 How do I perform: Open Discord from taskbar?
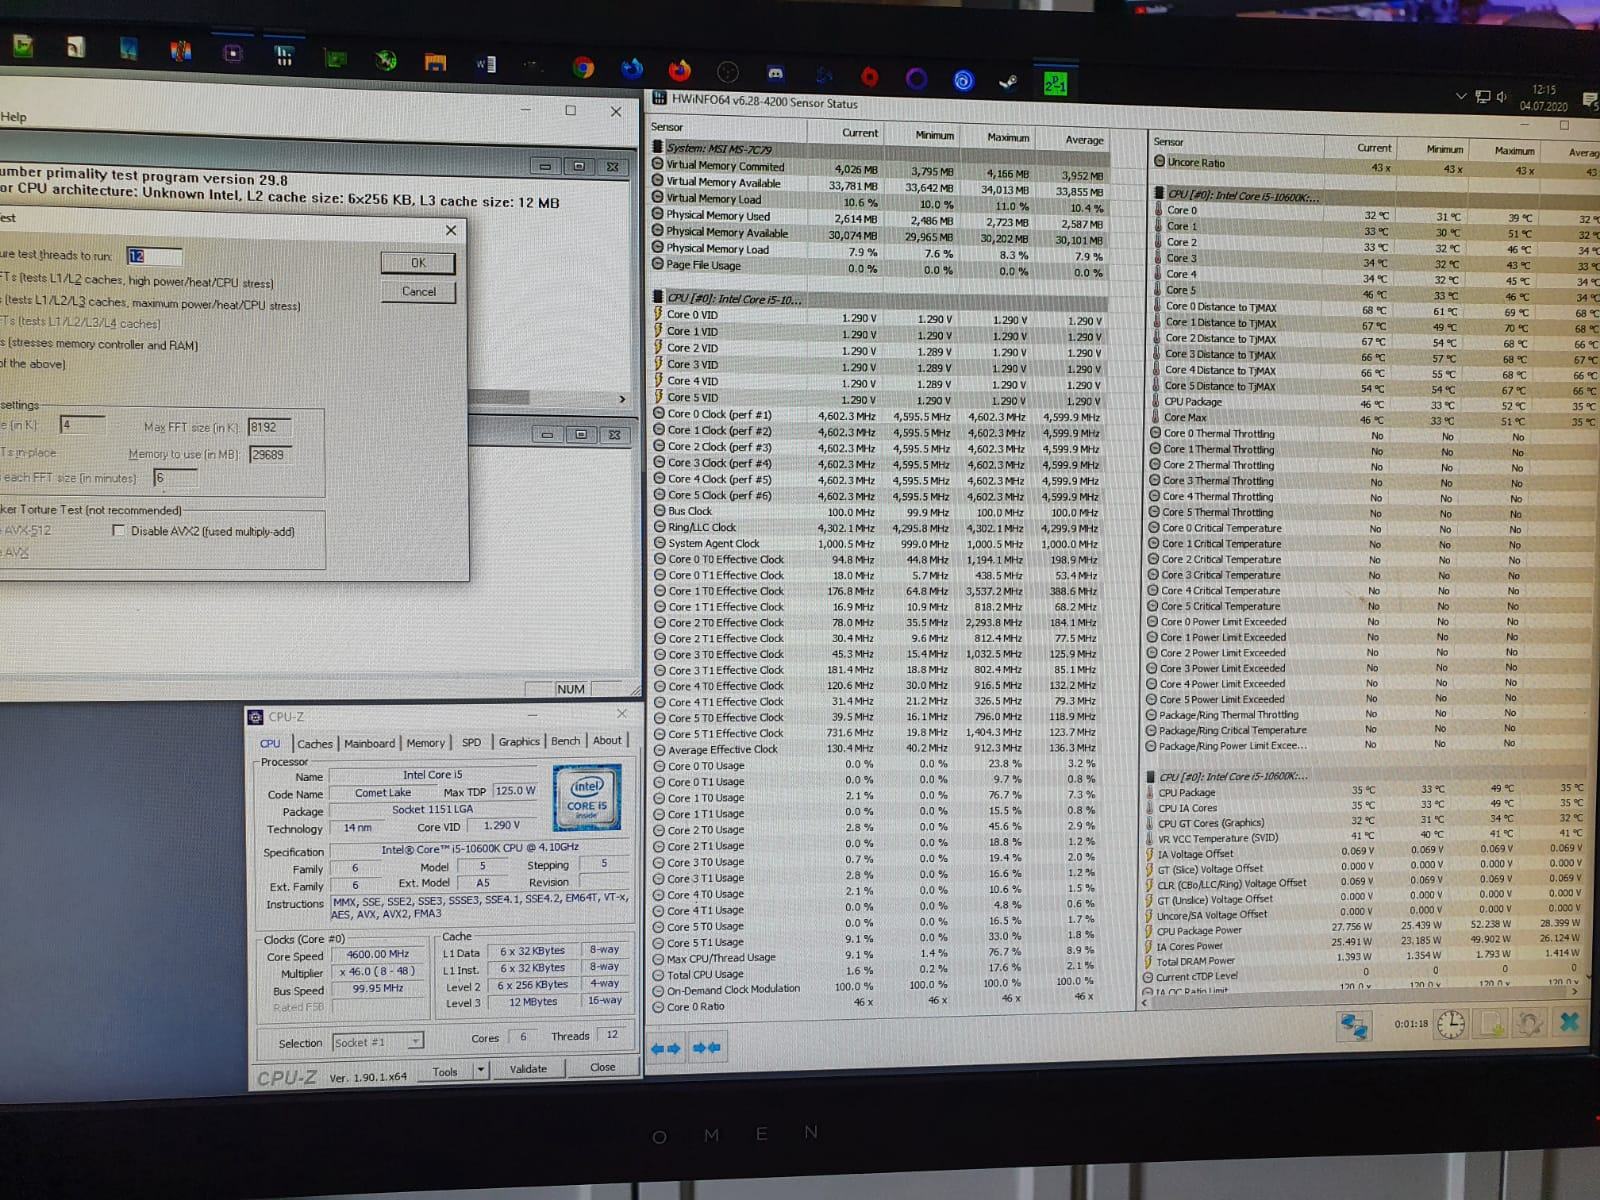tap(775, 73)
